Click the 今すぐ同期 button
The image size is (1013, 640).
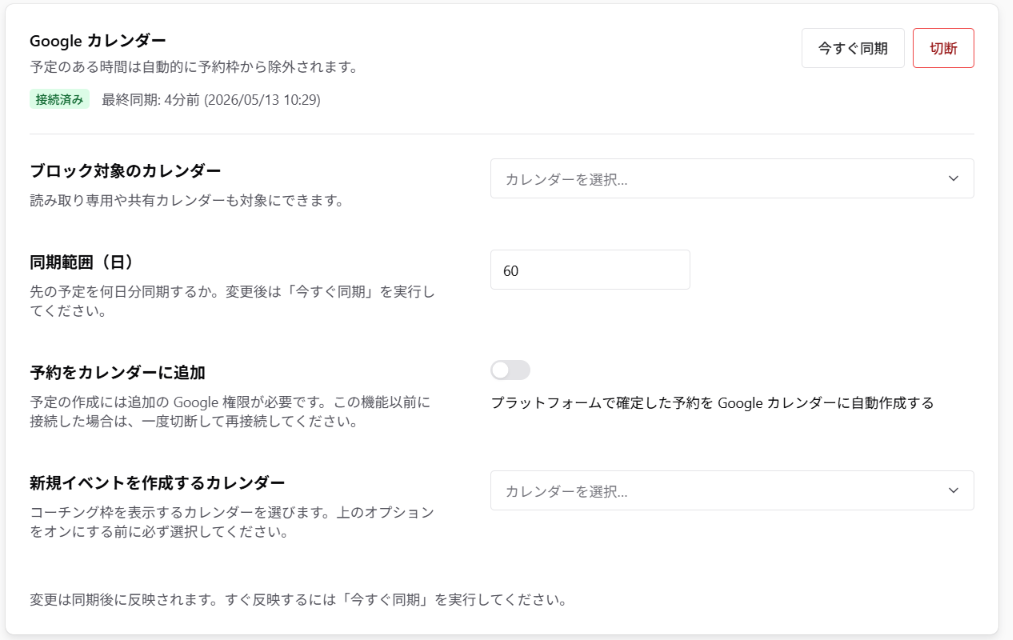tap(853, 48)
